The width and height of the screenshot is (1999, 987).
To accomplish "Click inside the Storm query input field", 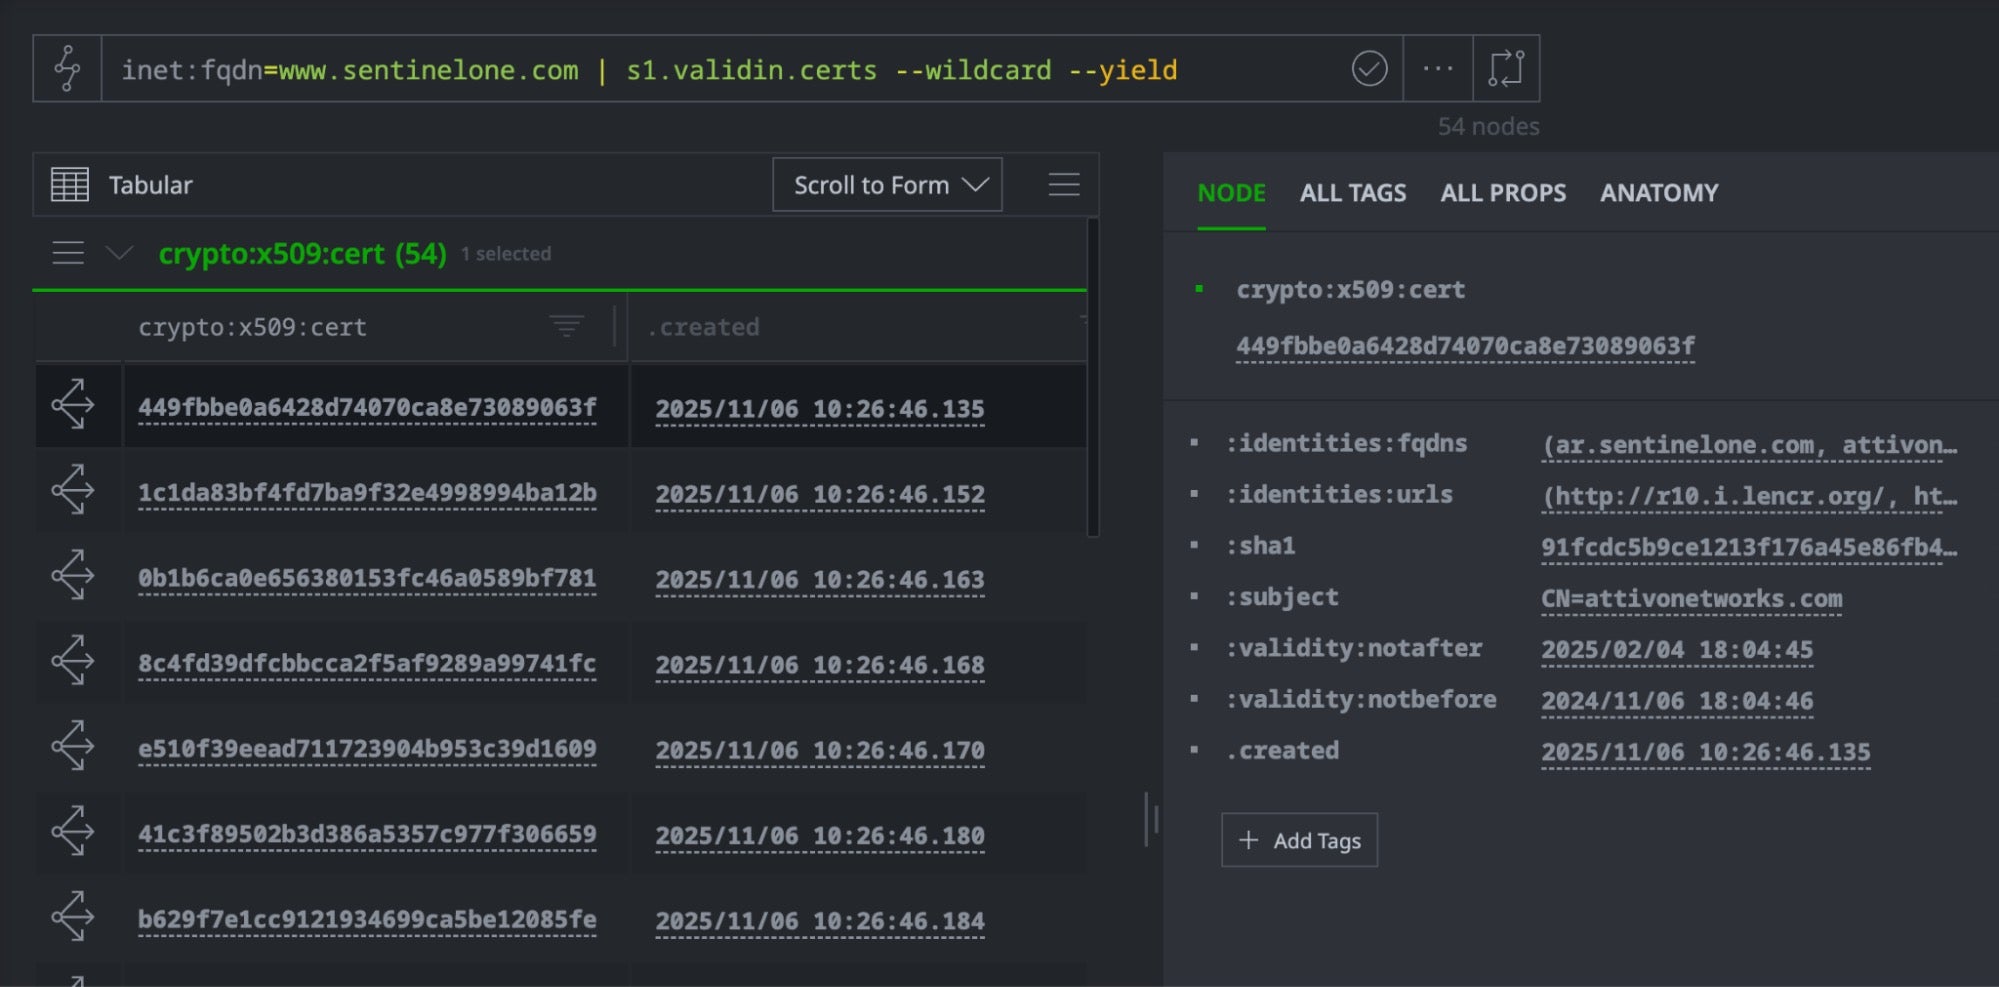I will [x=700, y=70].
